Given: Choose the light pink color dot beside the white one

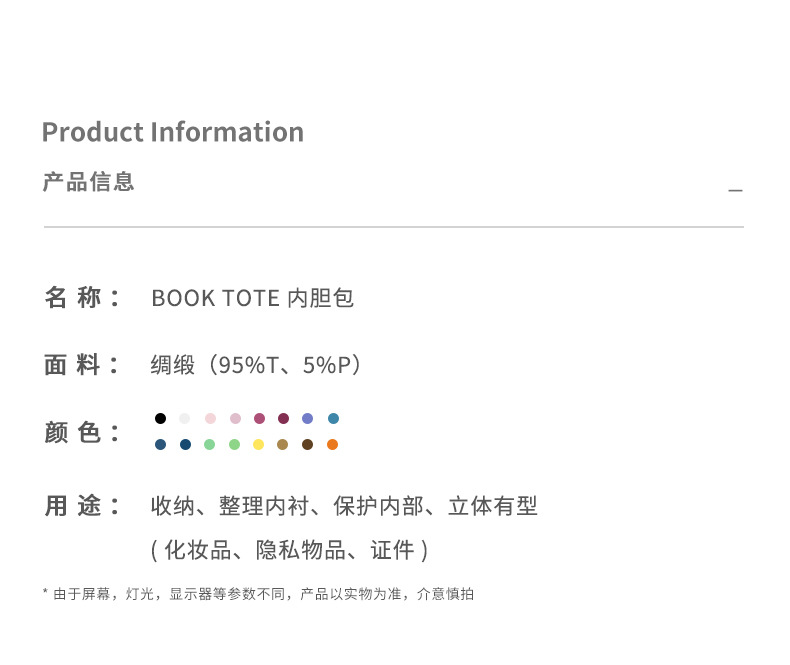Looking at the screenshot, I should pos(210,418).
